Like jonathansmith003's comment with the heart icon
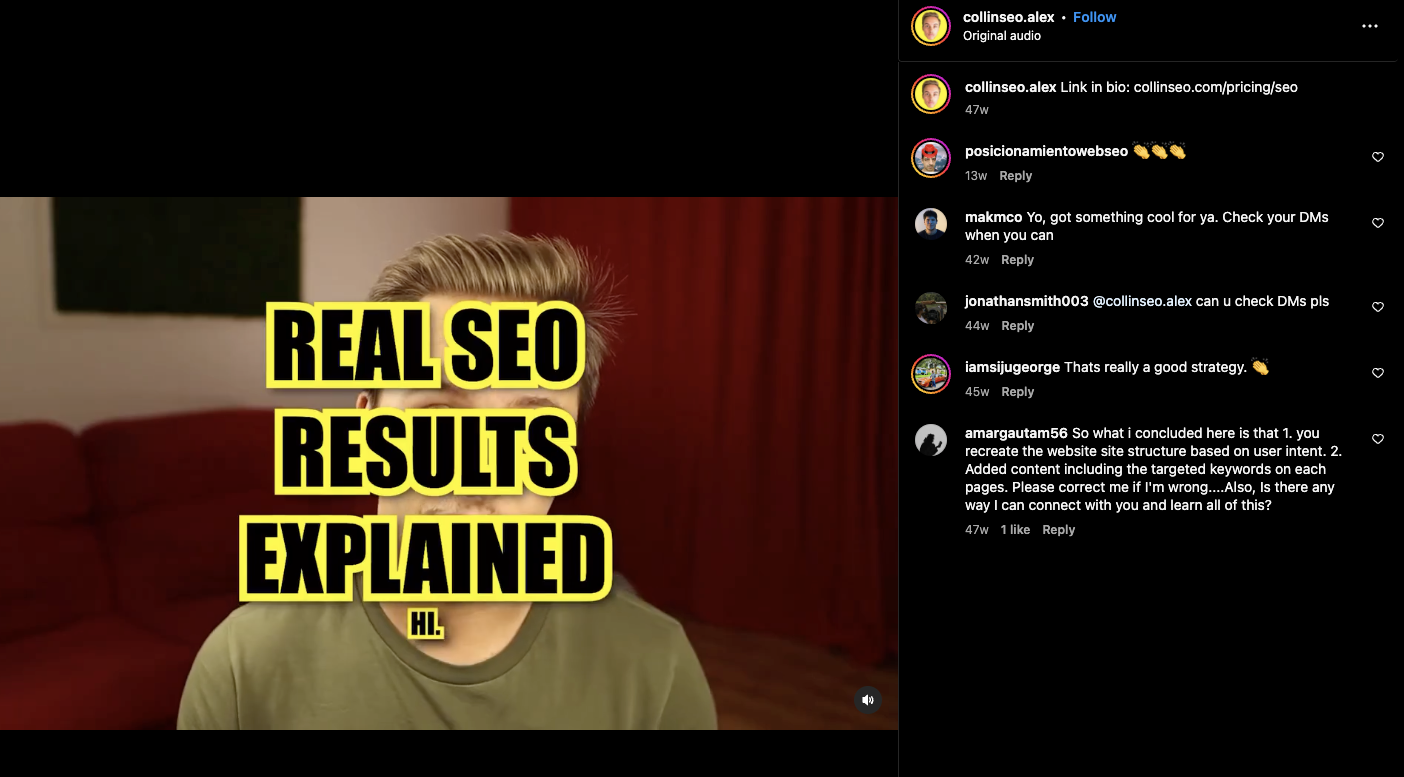1404x777 pixels. pos(1378,307)
